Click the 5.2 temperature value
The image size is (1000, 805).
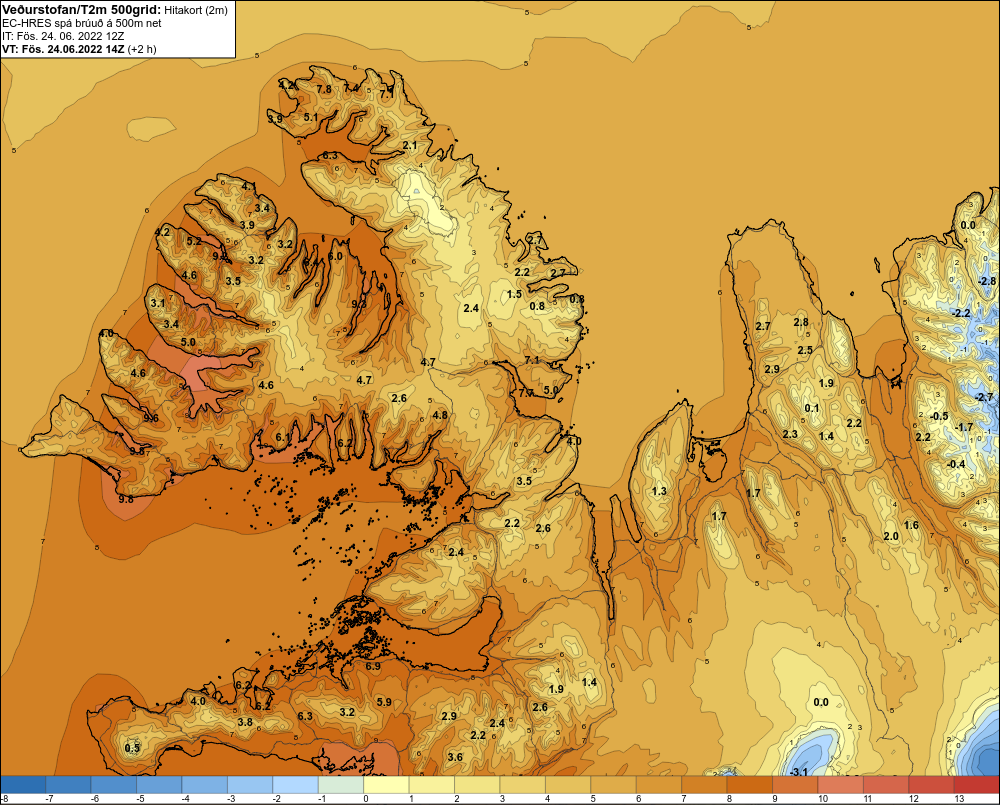tap(194, 241)
